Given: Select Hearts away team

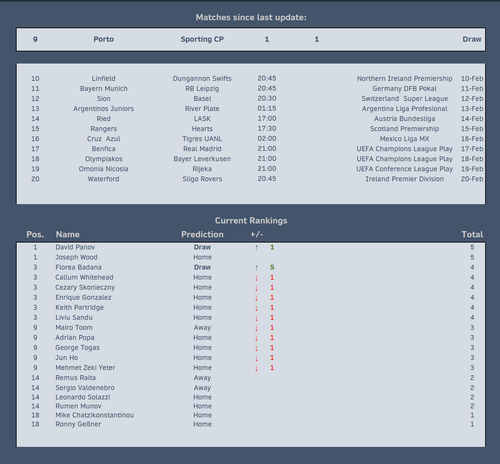Looking at the screenshot, I should (x=202, y=129).
